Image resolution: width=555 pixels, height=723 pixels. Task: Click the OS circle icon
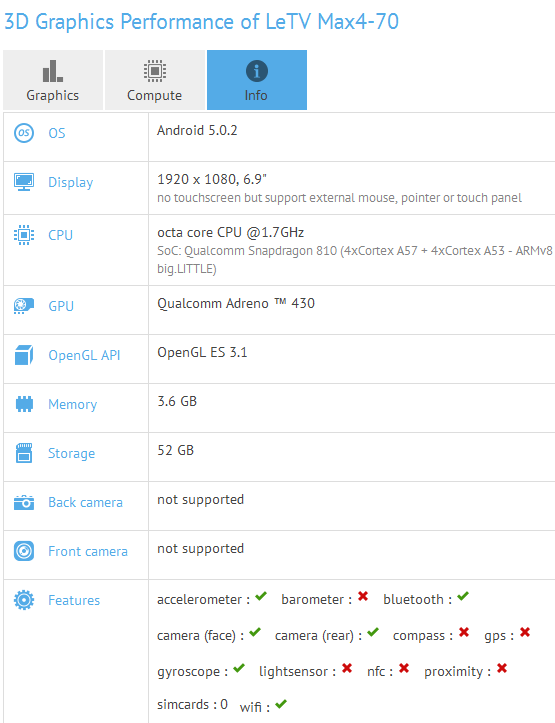pyautogui.click(x=24, y=133)
